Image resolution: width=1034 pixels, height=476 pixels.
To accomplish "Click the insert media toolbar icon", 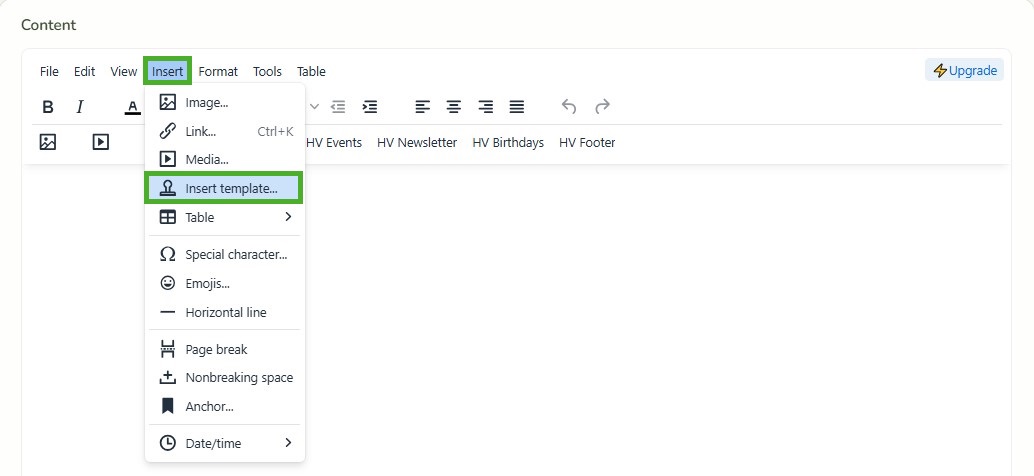I will 100,142.
